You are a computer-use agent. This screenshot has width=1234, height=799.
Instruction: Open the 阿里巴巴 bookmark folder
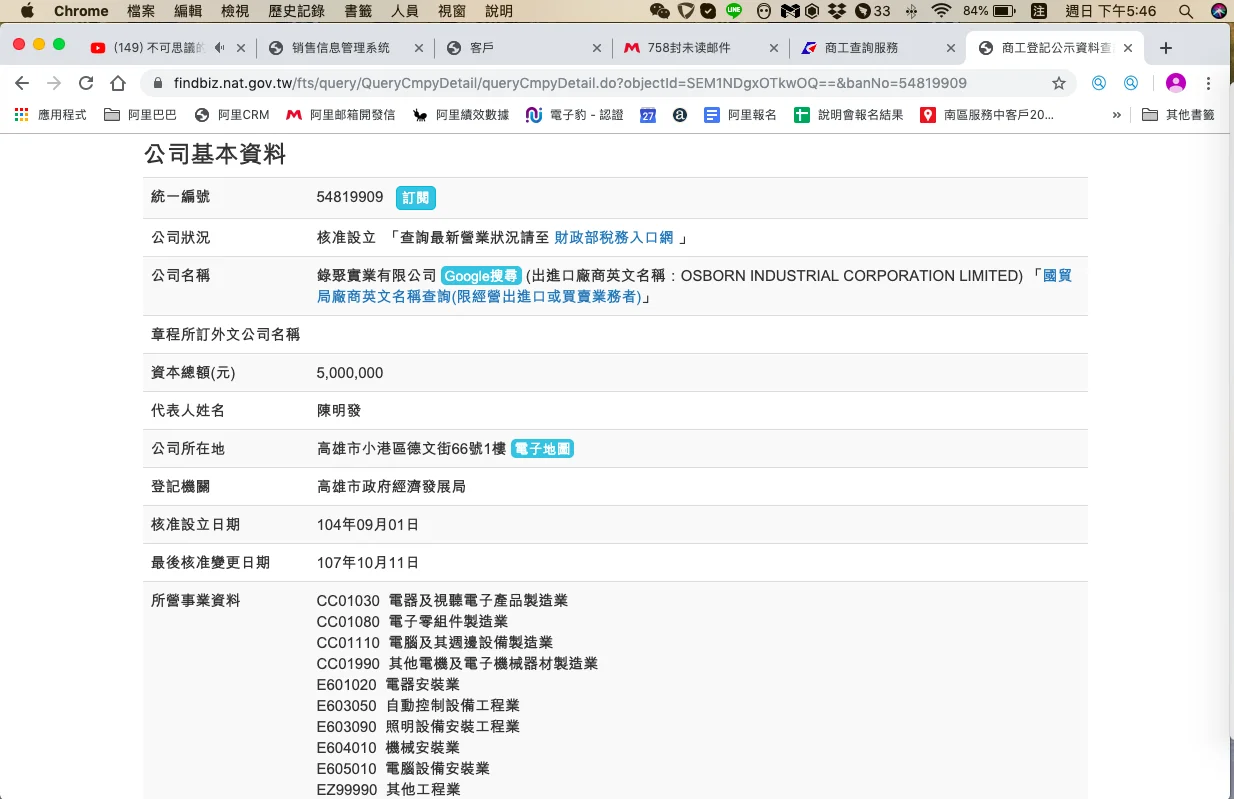(x=141, y=115)
